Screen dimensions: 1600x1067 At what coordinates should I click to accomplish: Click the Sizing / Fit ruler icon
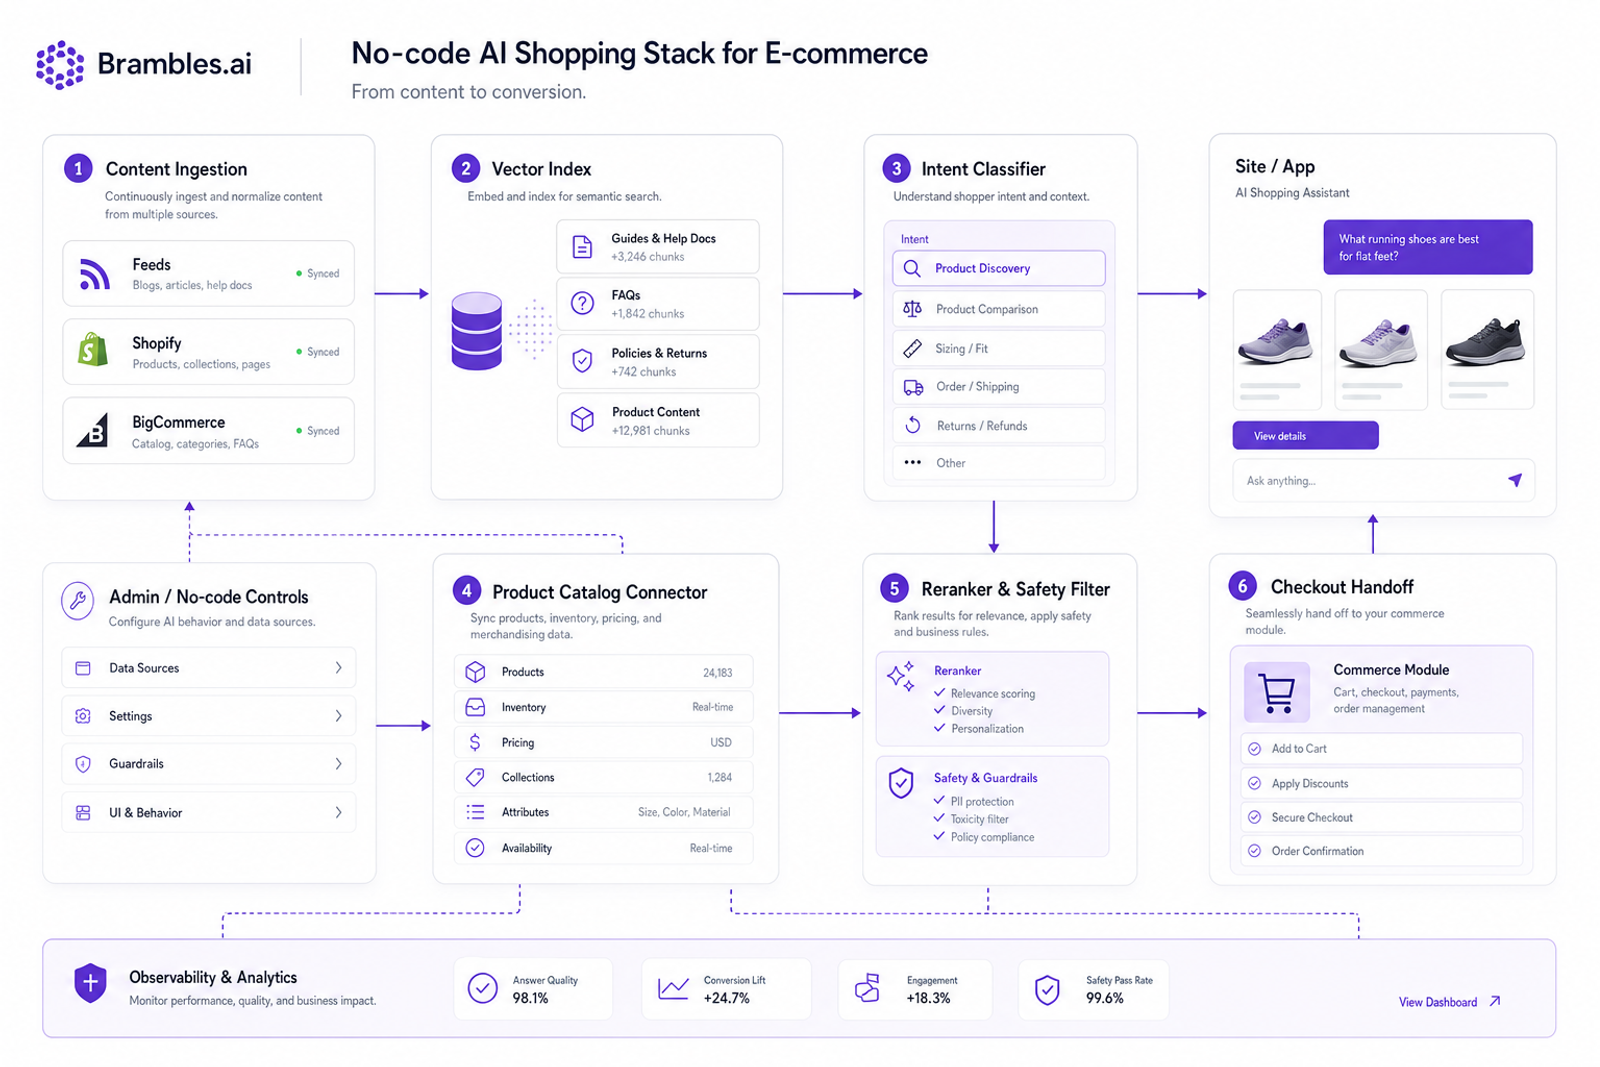pos(912,348)
